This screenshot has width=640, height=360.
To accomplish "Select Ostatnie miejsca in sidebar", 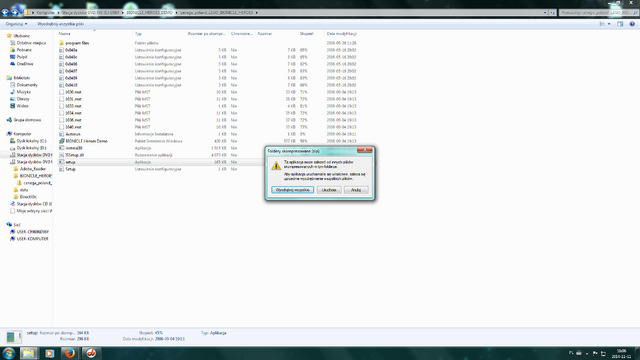I will [31, 43].
